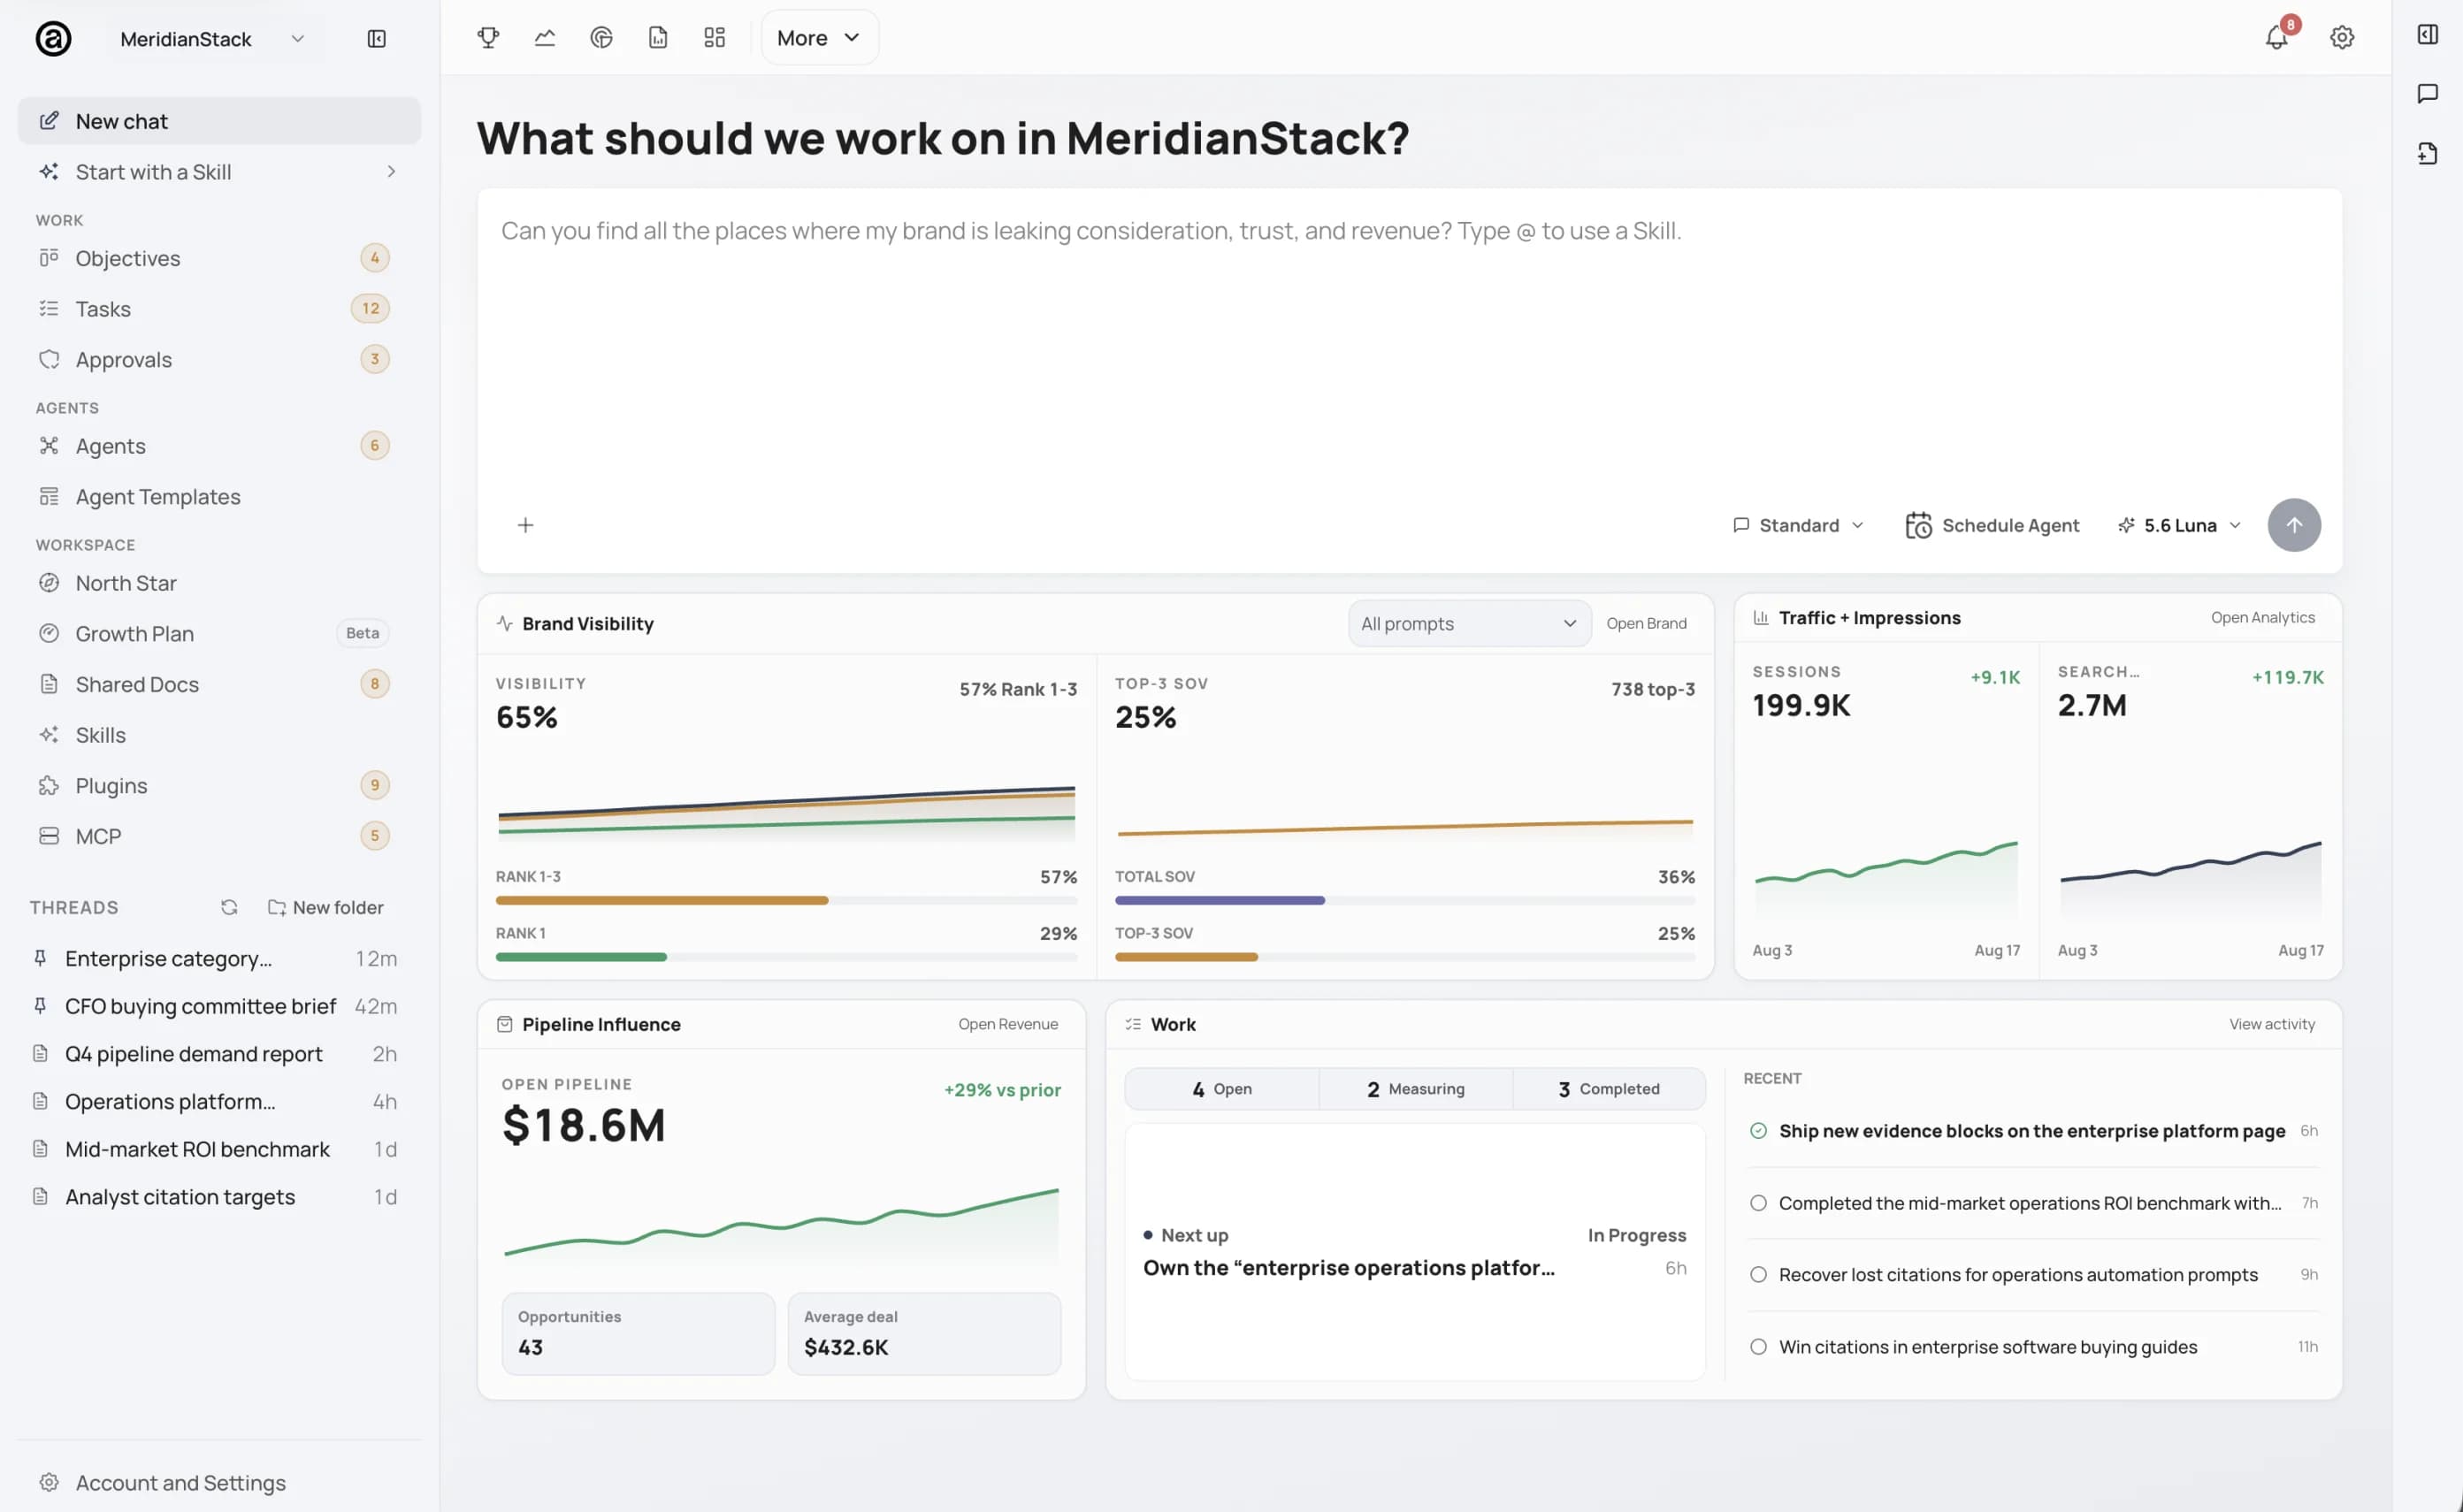The width and height of the screenshot is (2463, 1512).
Task: Open Shared Docs in the sidebar
Action: (x=219, y=684)
